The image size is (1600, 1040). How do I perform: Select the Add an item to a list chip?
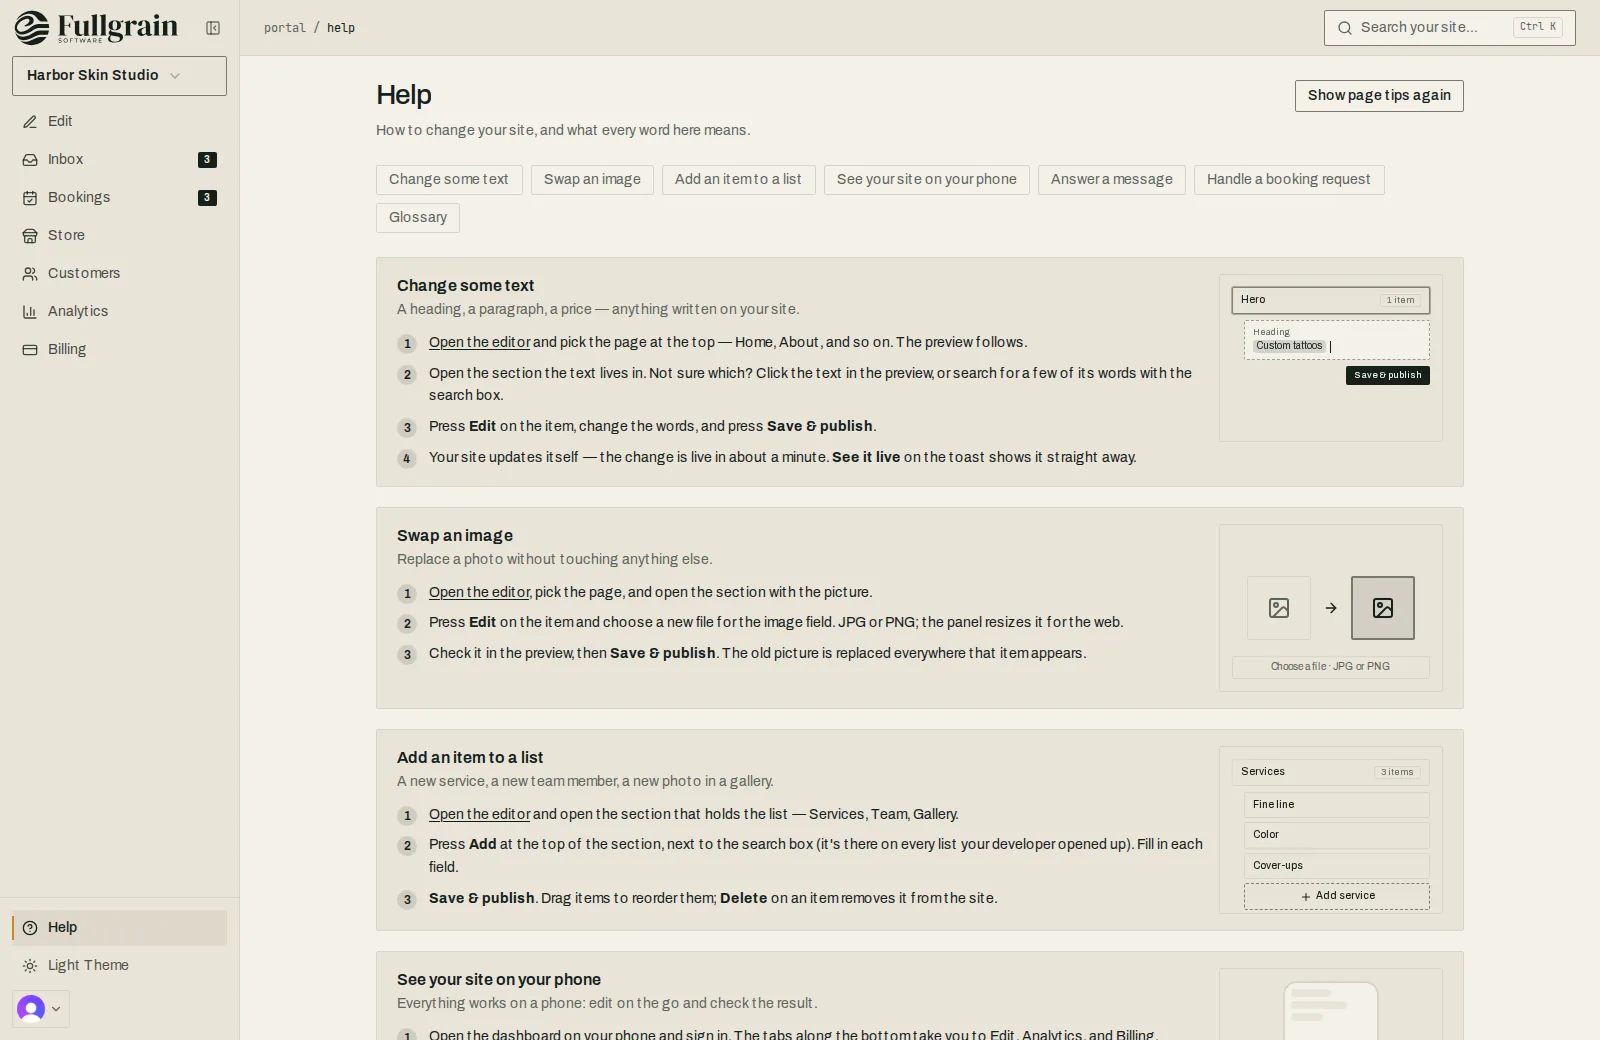tap(738, 180)
